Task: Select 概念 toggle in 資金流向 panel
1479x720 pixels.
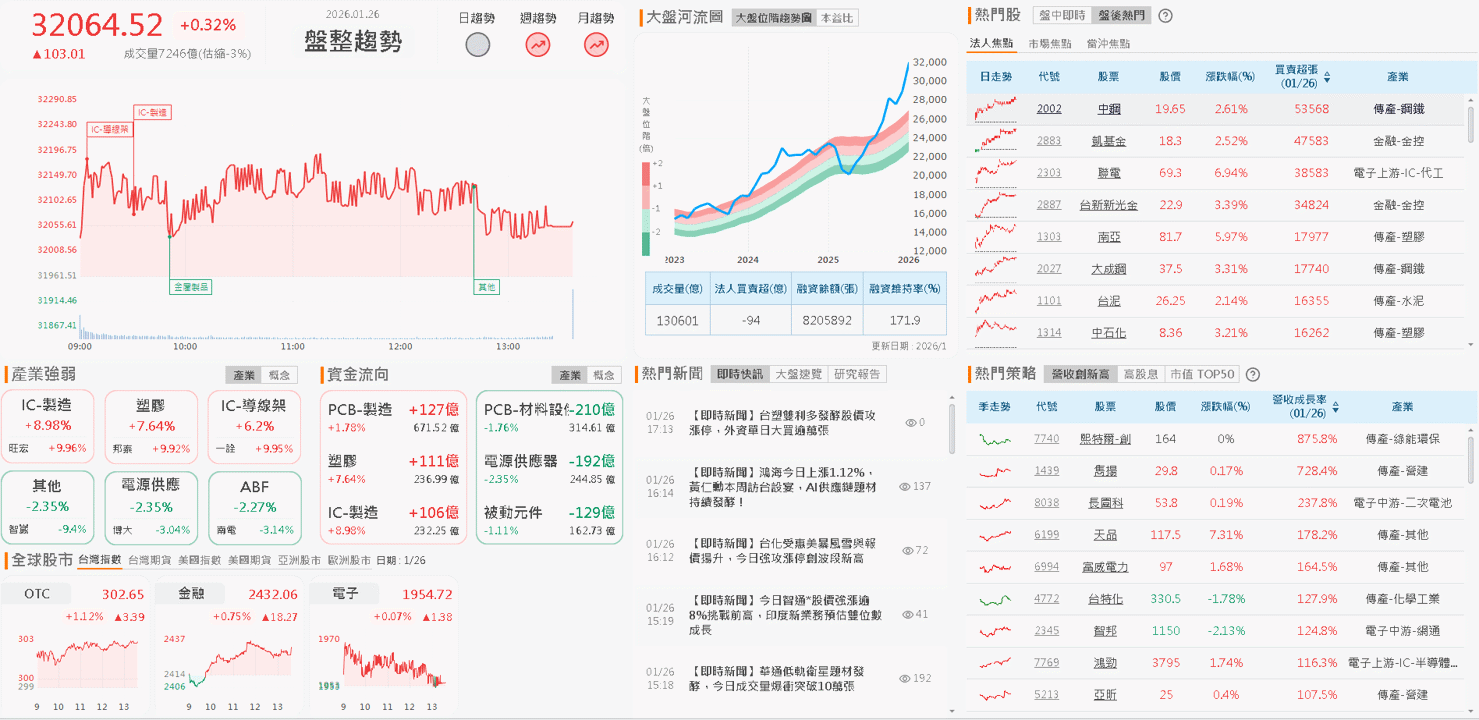Action: [605, 375]
